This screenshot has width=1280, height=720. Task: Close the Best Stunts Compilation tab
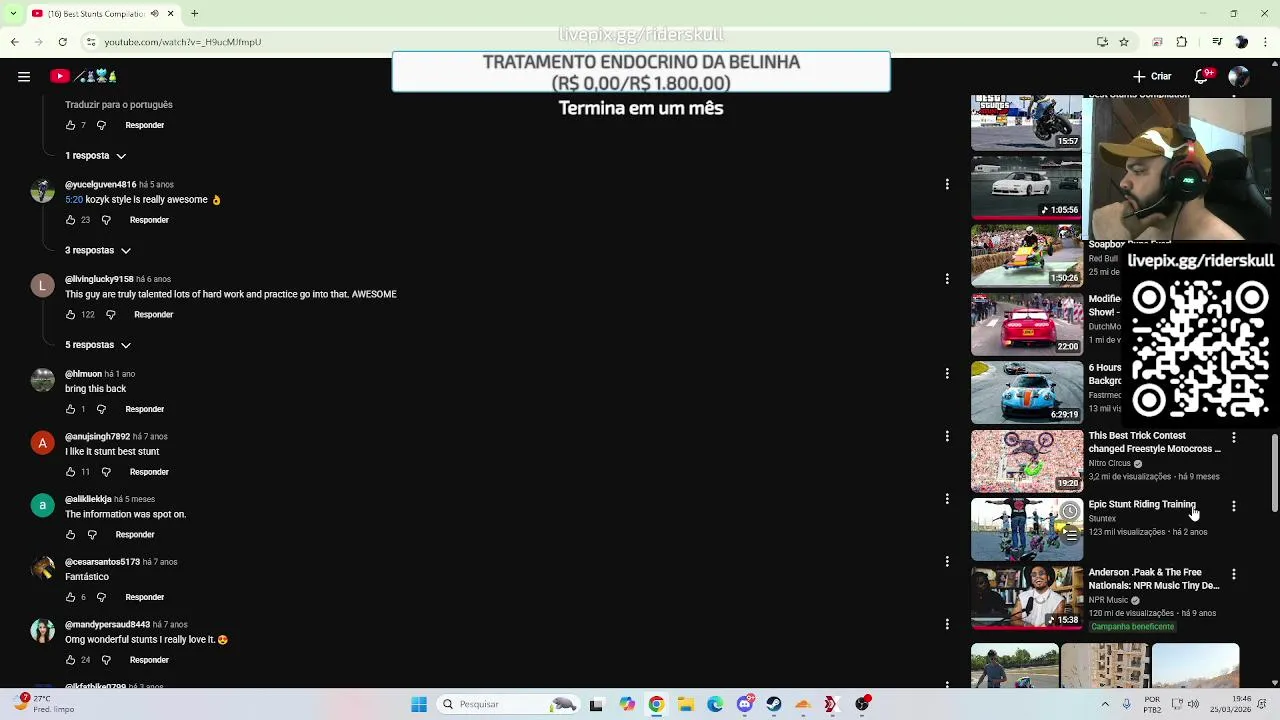point(170,14)
